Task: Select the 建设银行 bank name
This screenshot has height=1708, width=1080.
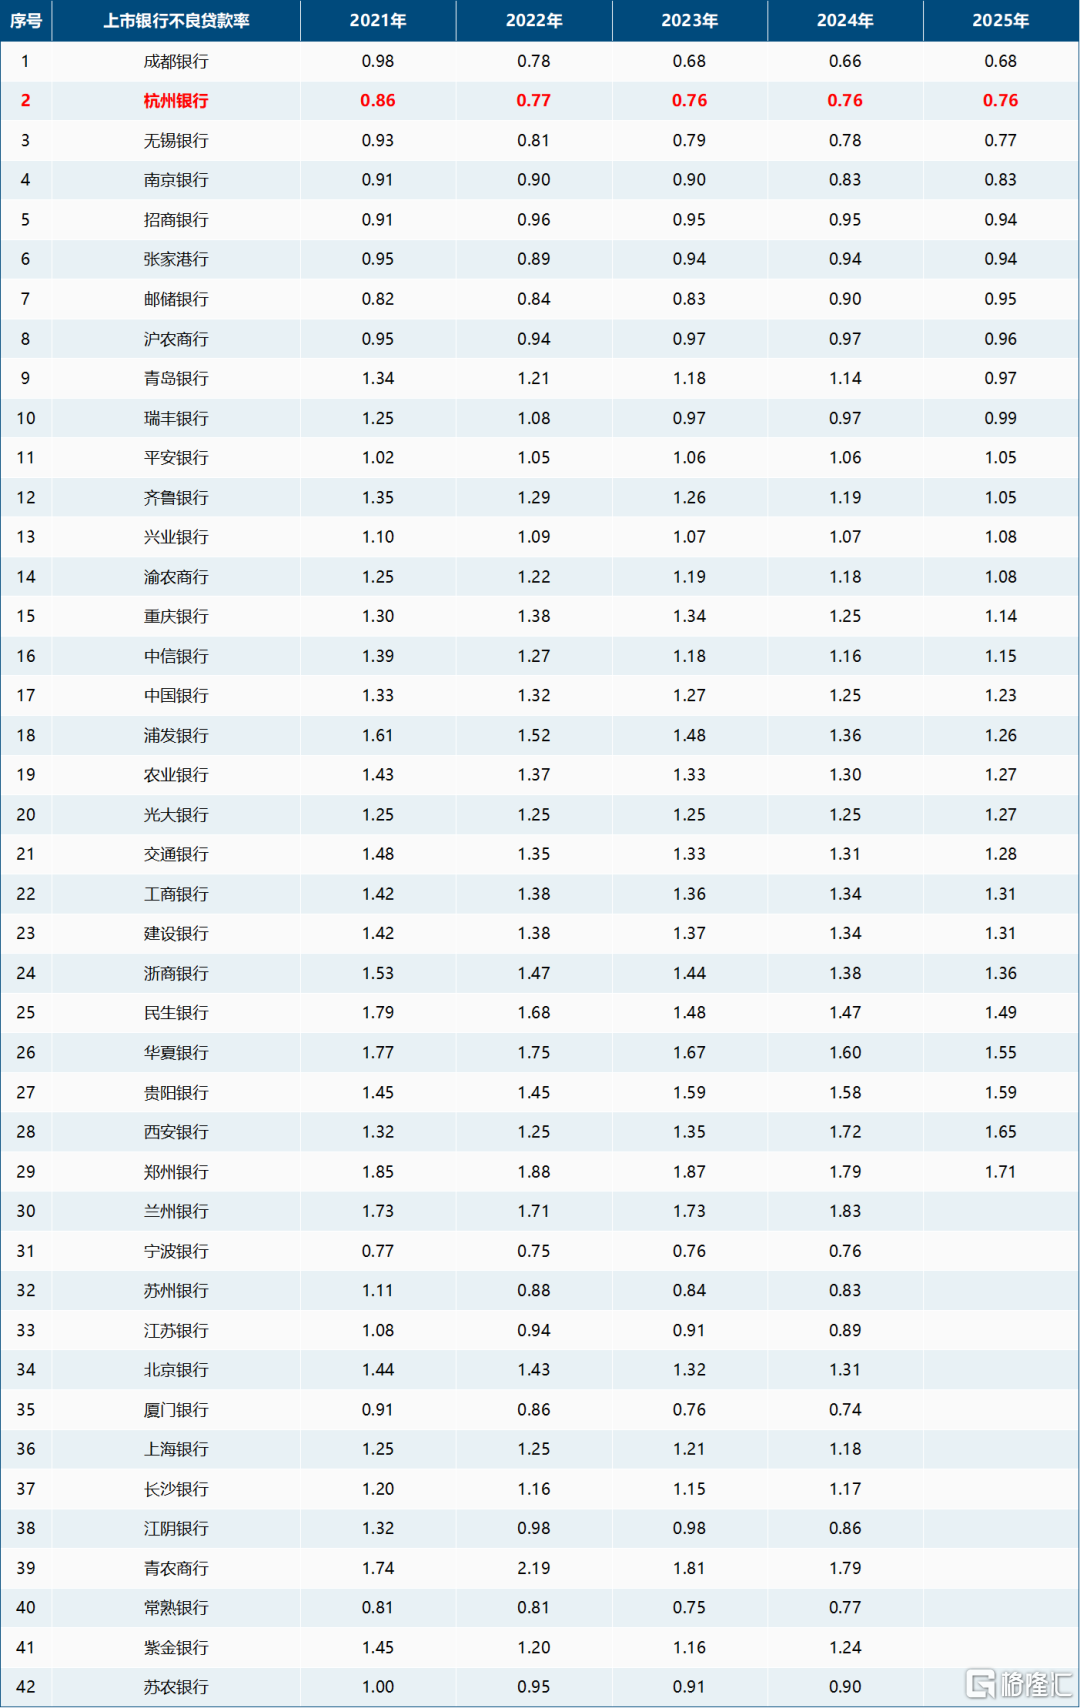Action: (x=176, y=934)
